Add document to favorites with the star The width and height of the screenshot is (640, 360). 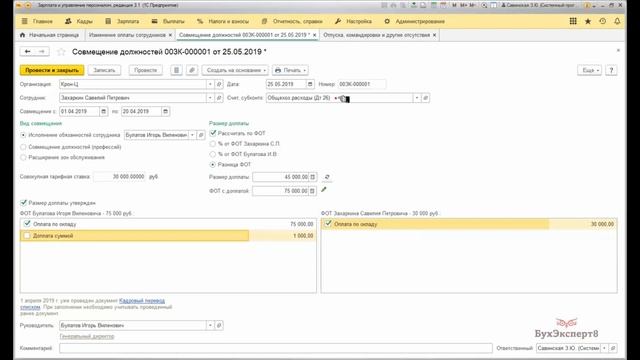tap(61, 52)
